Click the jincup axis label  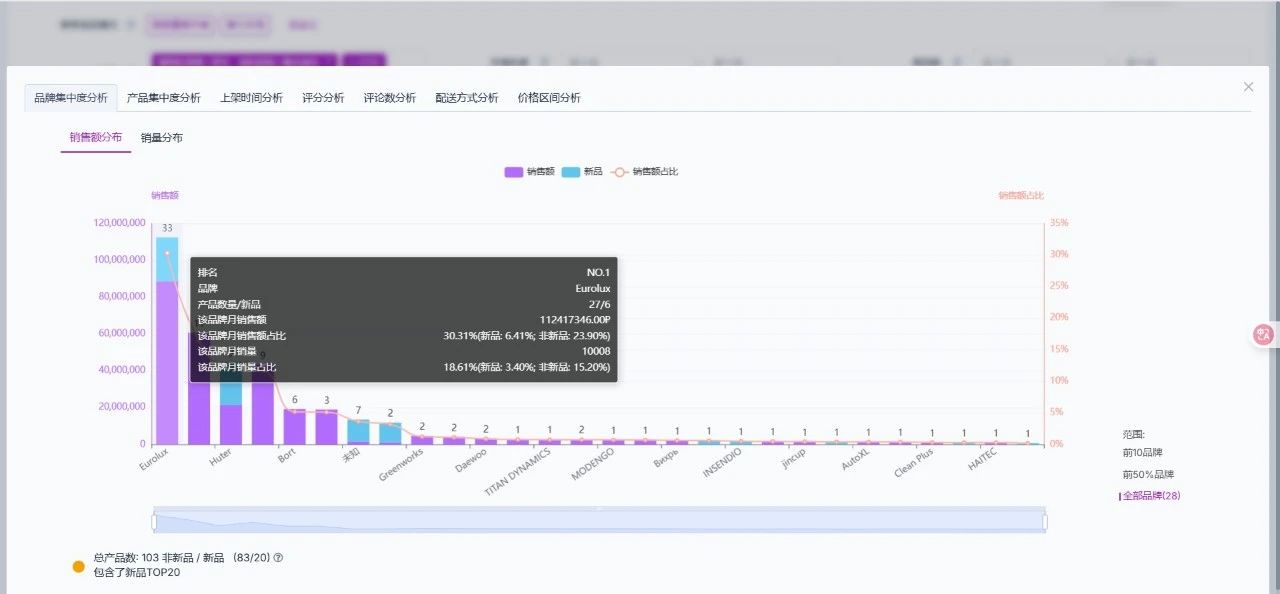click(794, 460)
